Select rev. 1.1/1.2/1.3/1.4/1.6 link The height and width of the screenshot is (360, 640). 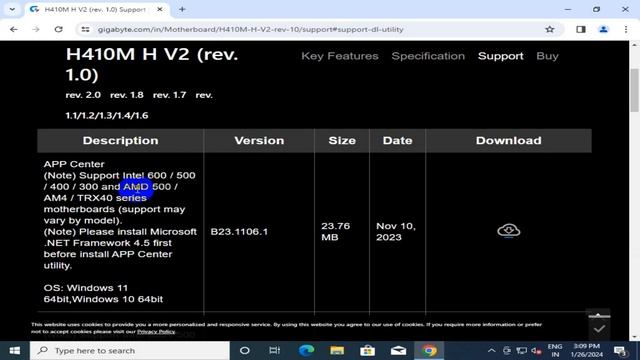tap(107, 116)
